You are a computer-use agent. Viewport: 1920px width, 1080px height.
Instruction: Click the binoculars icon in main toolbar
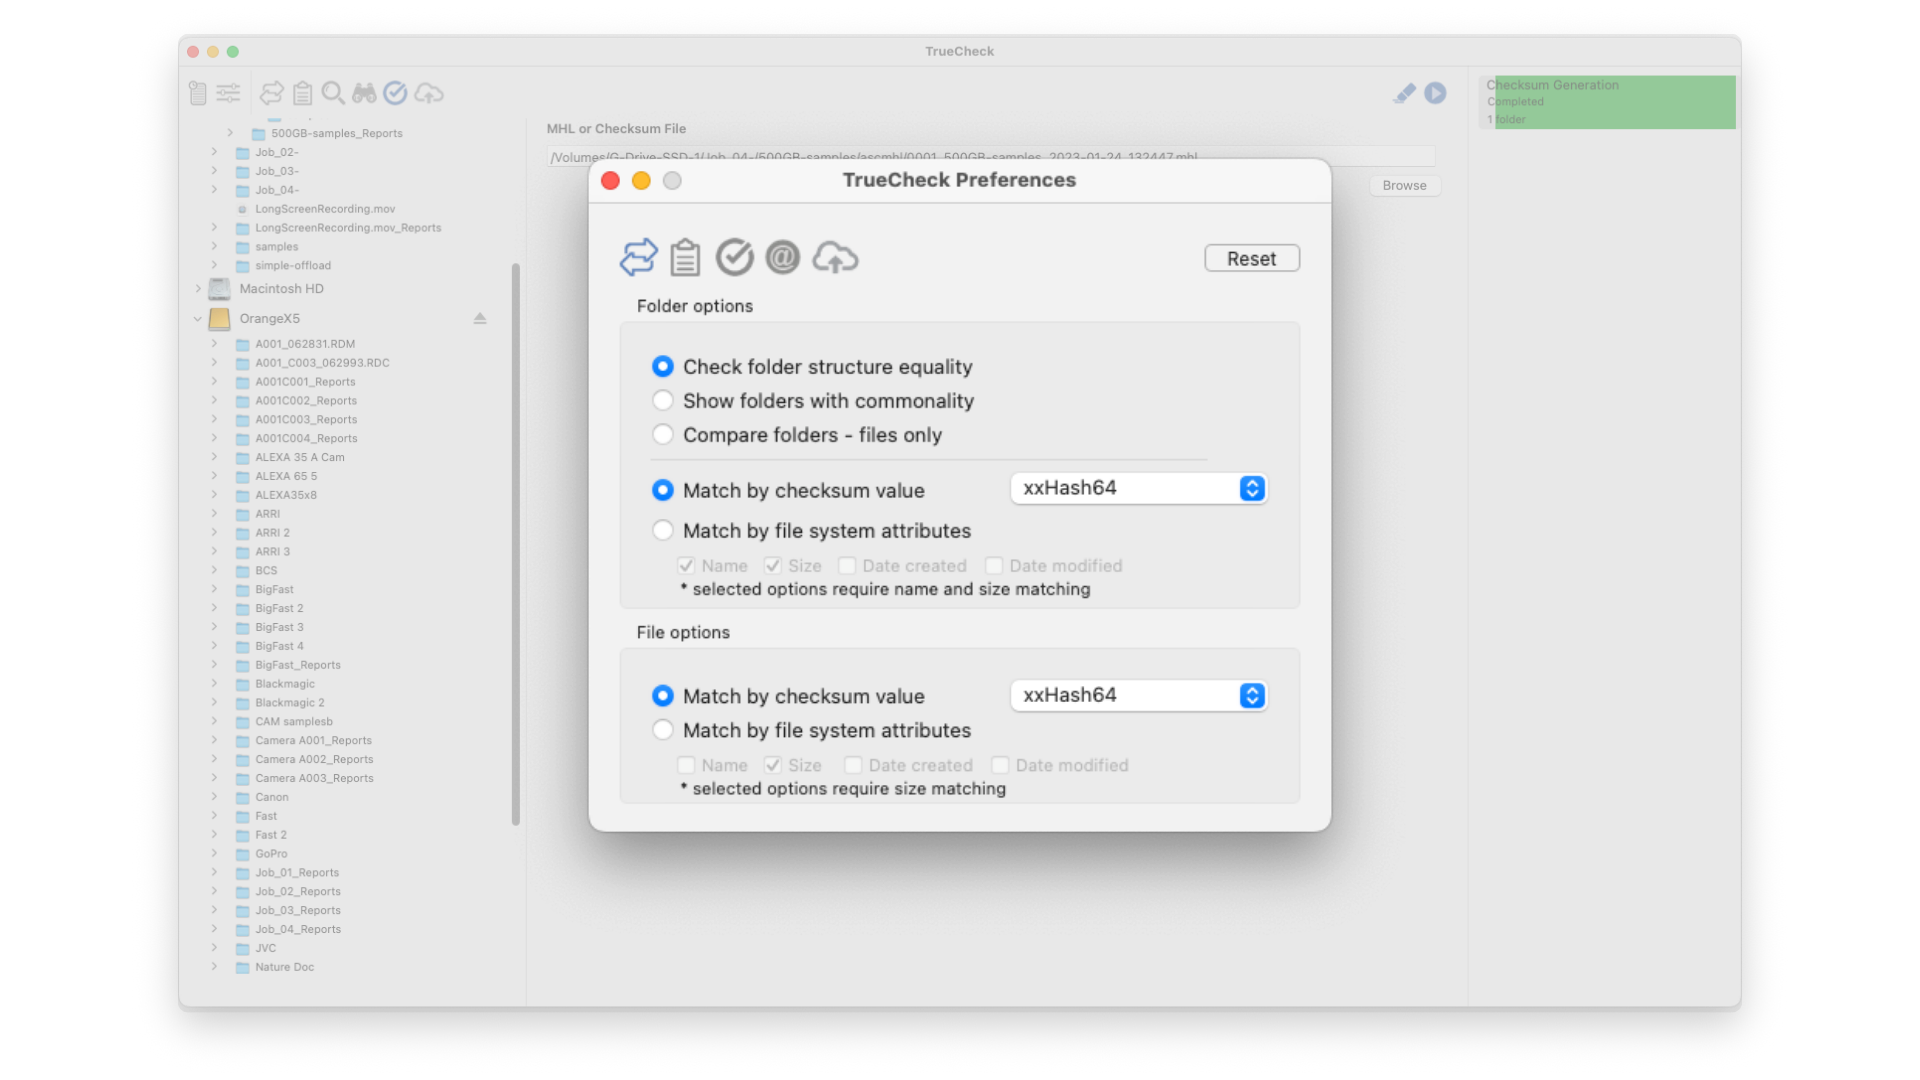click(x=364, y=93)
